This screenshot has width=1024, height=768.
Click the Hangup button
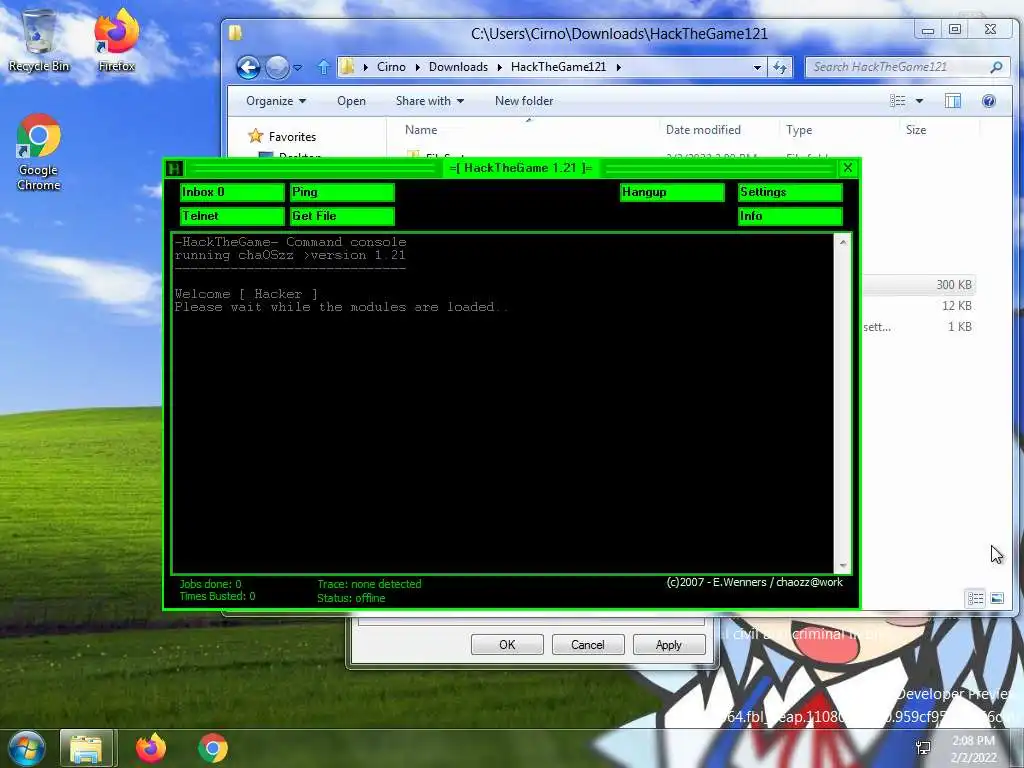point(672,192)
